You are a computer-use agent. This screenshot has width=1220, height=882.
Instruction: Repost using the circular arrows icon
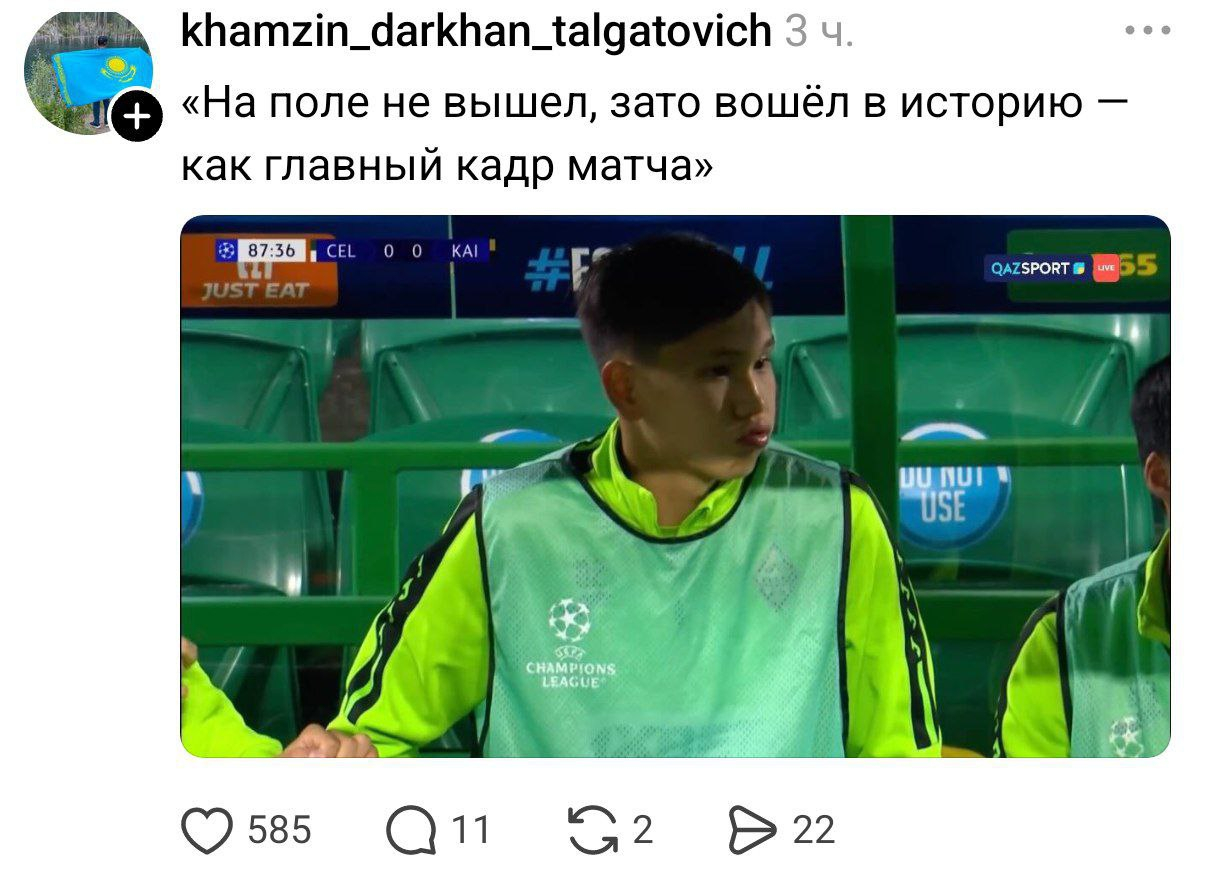point(592,831)
